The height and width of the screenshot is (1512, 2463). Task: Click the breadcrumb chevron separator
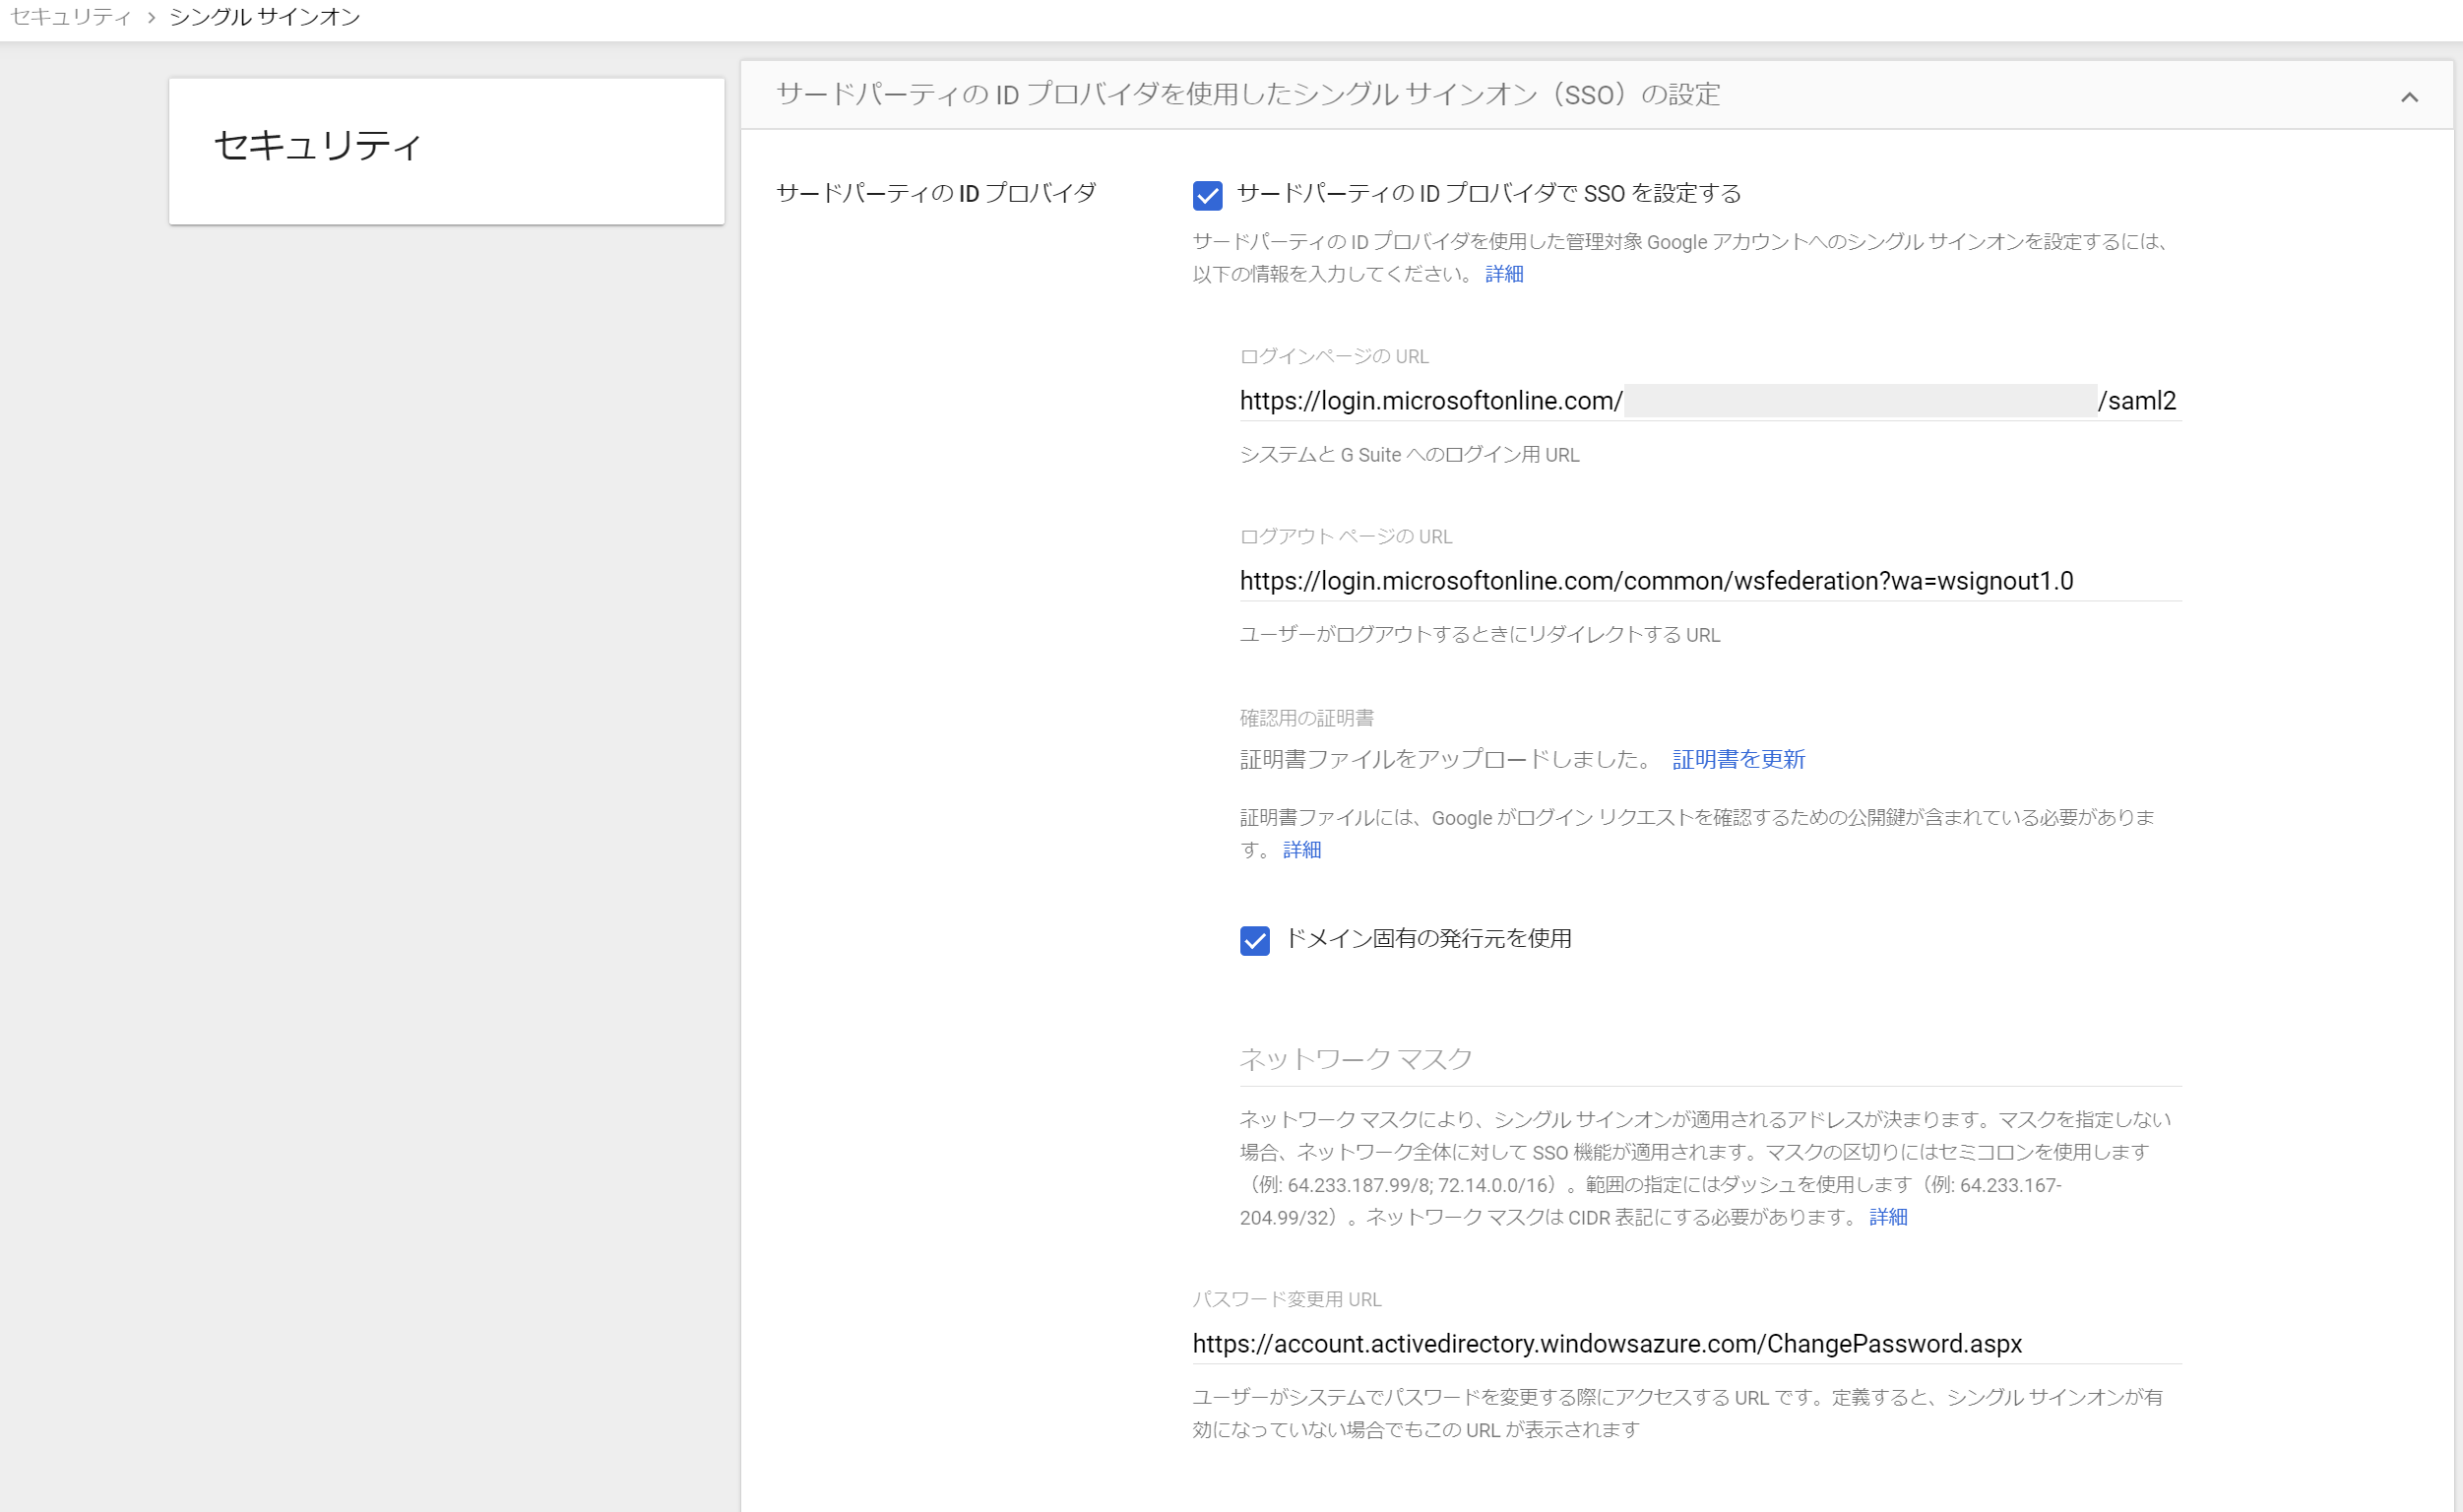pyautogui.click(x=151, y=18)
